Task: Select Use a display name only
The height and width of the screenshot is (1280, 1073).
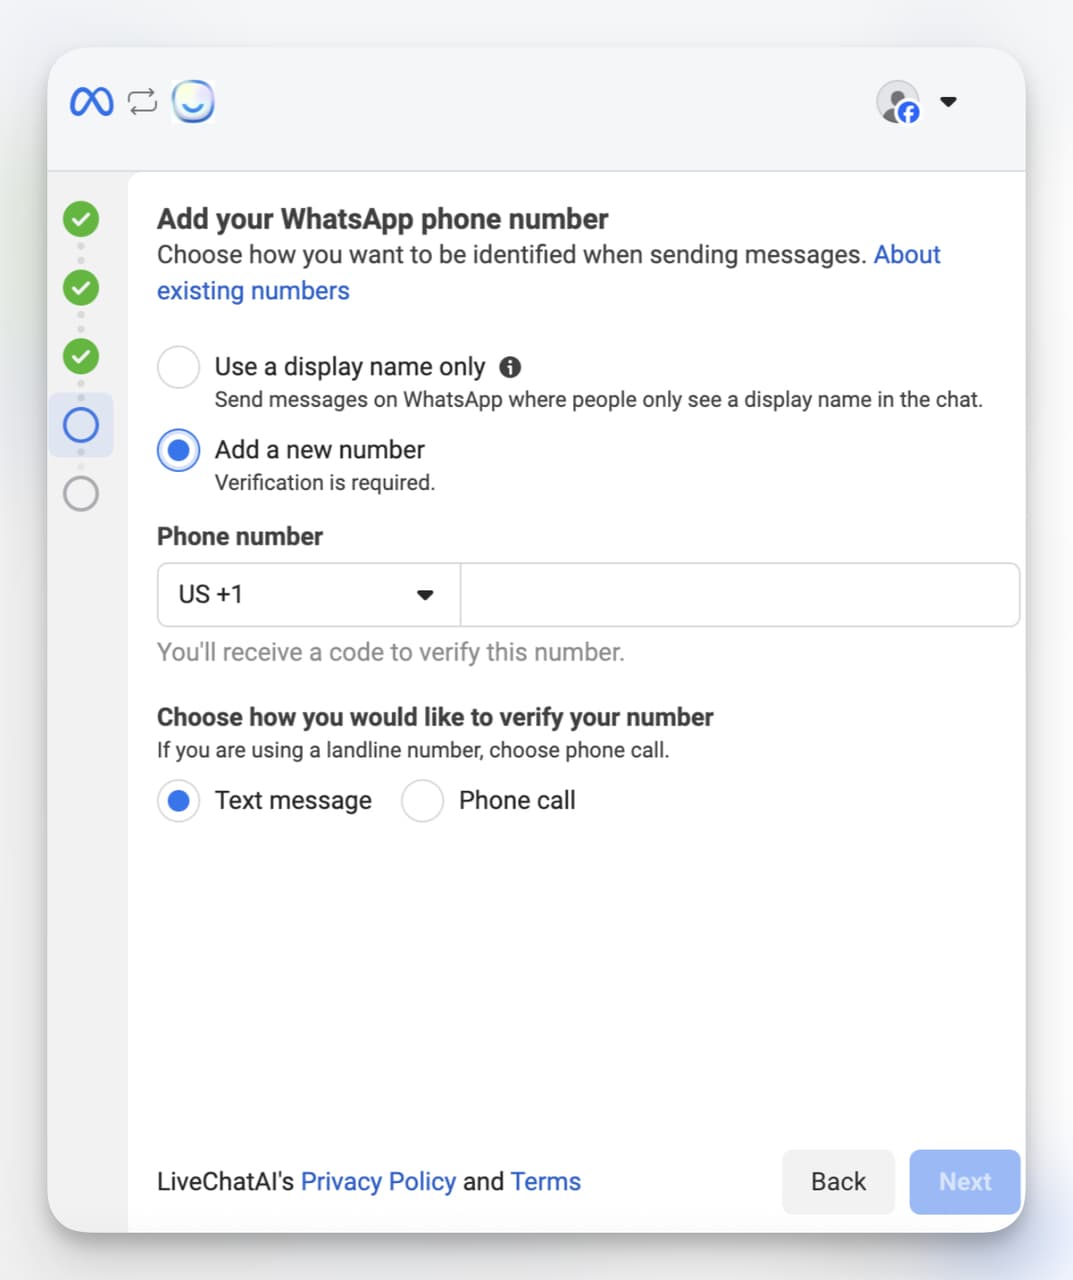Action: [x=178, y=367]
